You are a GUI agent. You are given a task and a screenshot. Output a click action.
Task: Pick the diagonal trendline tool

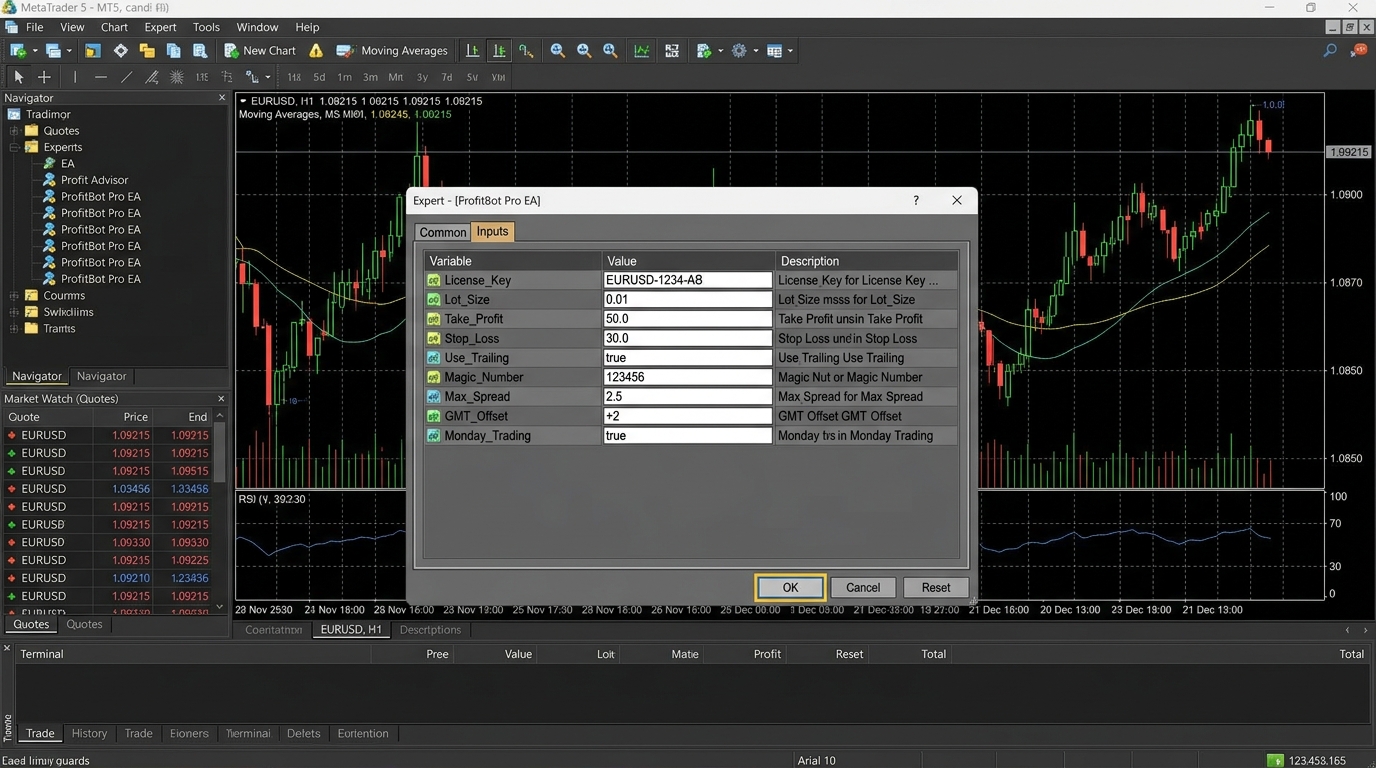tap(126, 77)
